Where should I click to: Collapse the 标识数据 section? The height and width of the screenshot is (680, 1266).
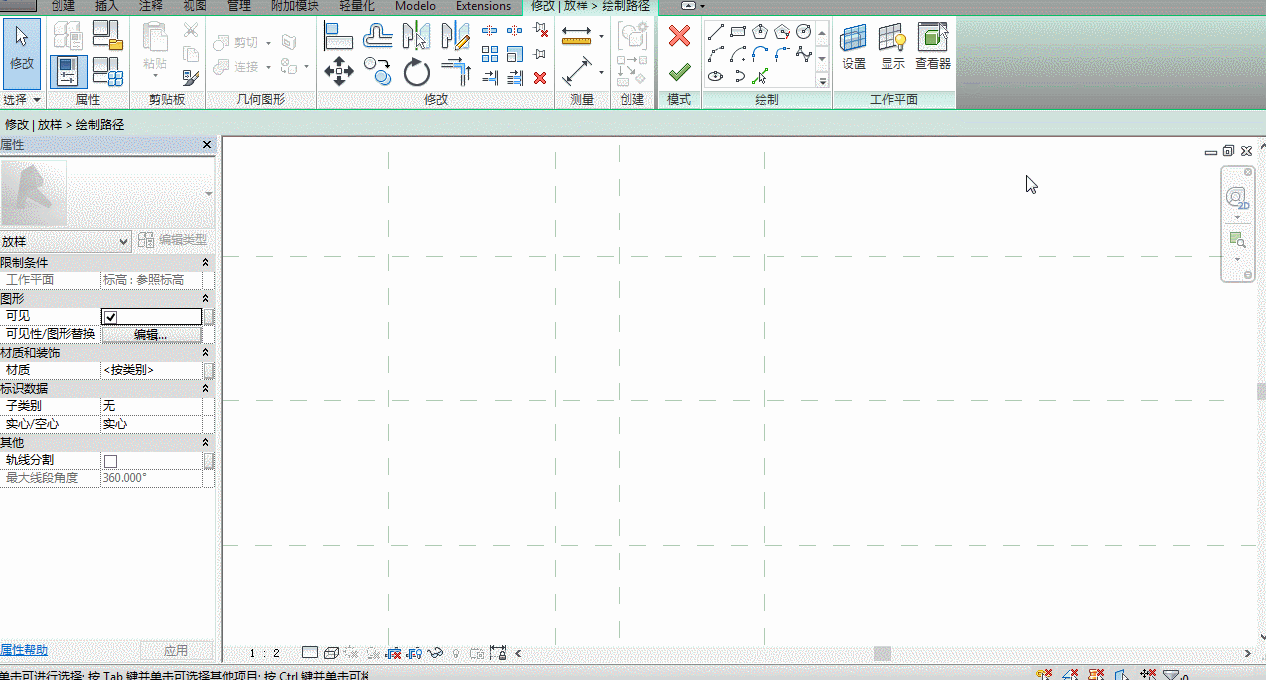tap(206, 388)
